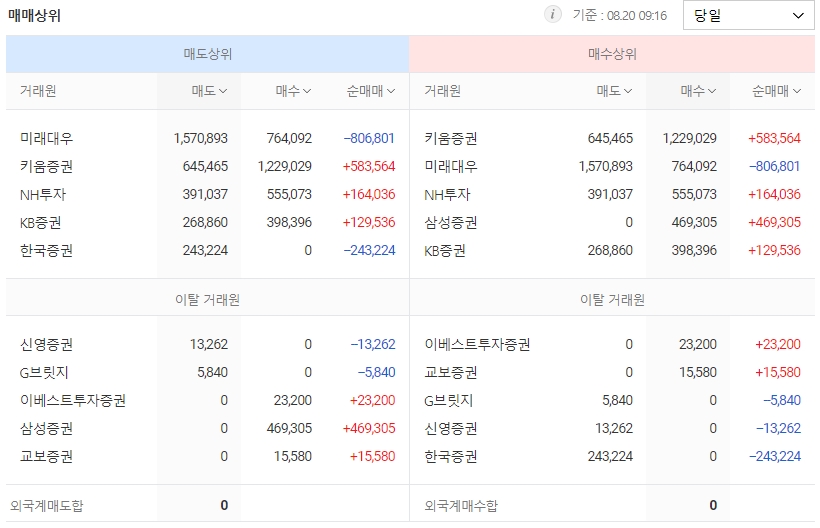Click 한국증권 in right 이탈 거래원 list
Screen dimensions: 820x528
tap(451, 456)
